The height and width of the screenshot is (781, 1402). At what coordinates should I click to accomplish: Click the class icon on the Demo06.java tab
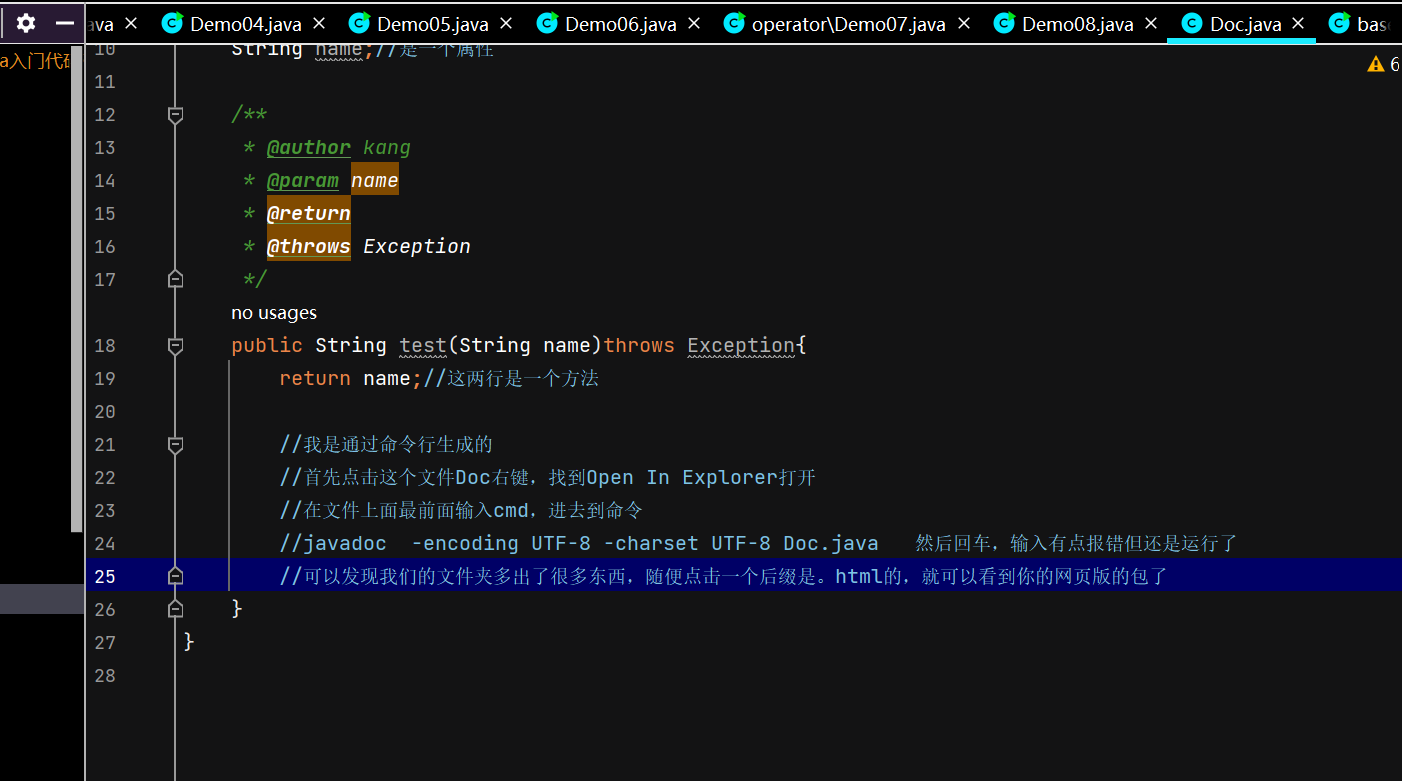547,23
